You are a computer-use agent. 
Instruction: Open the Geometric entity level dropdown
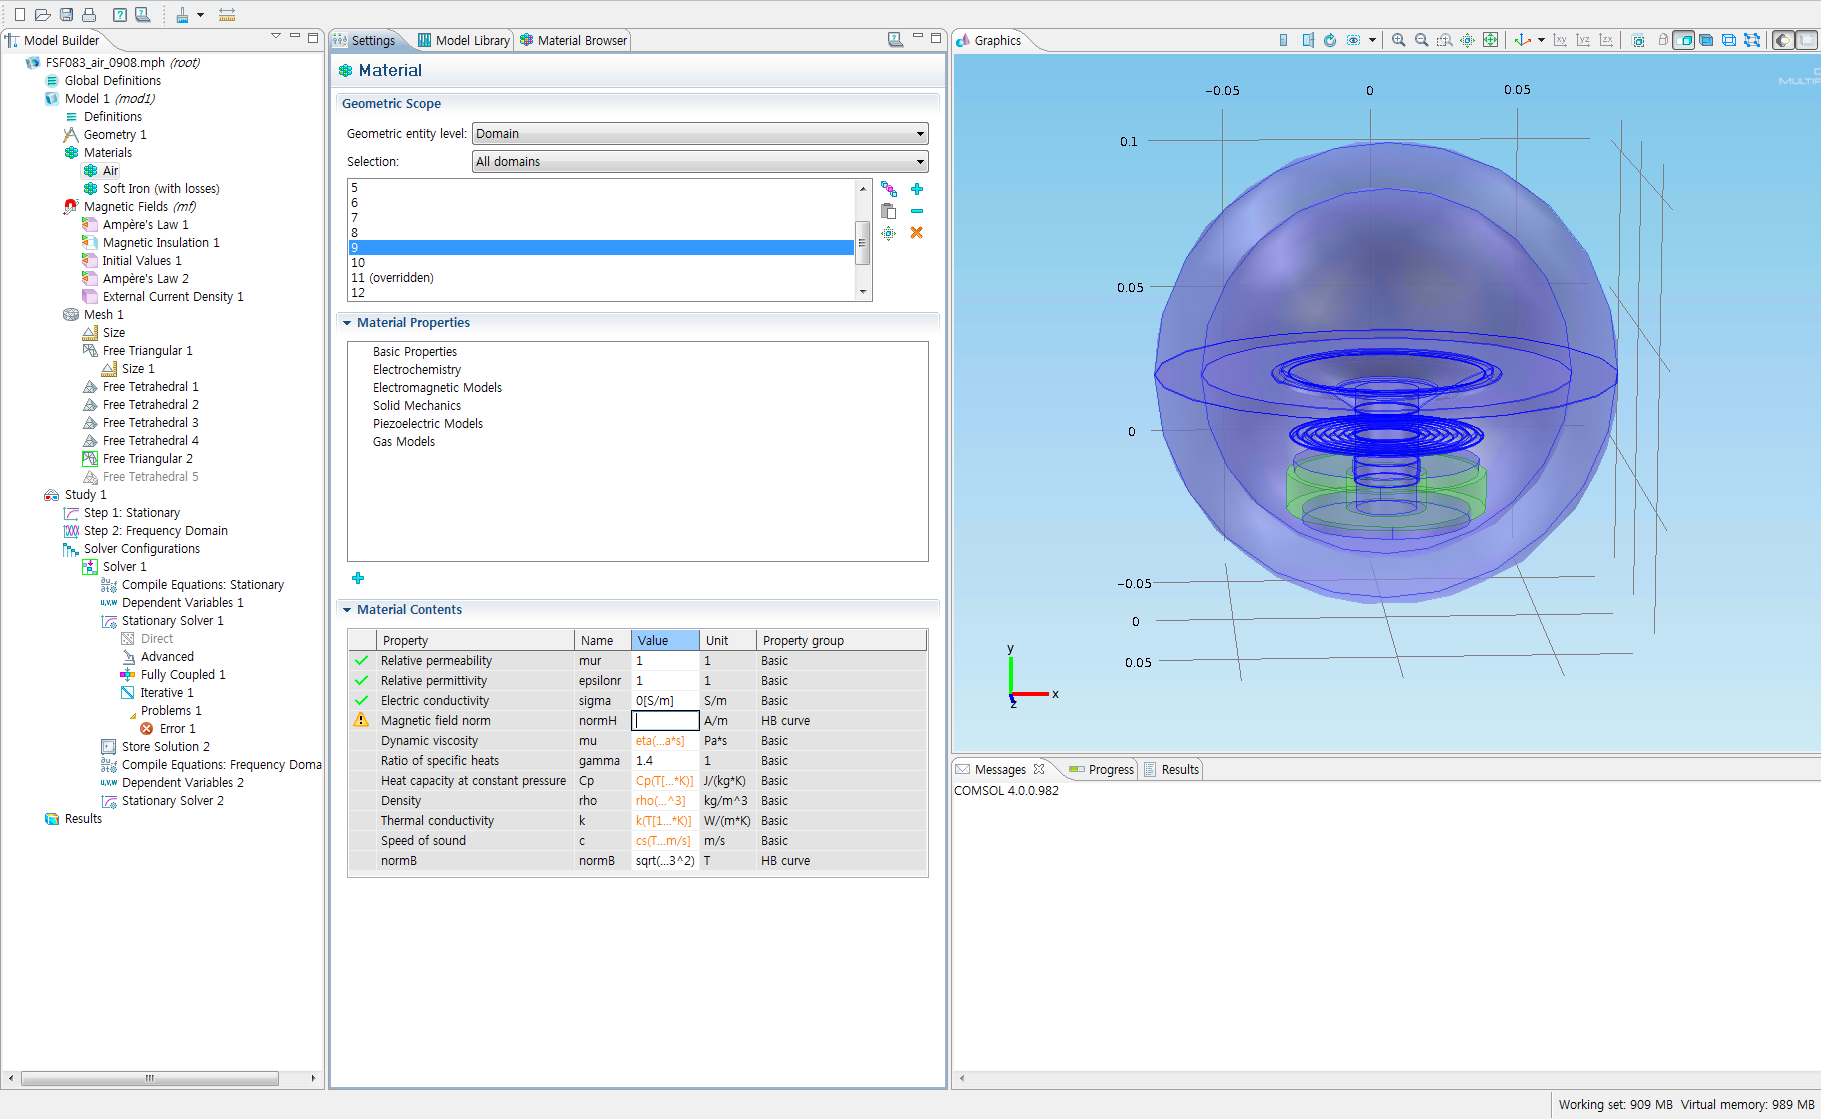click(x=699, y=134)
